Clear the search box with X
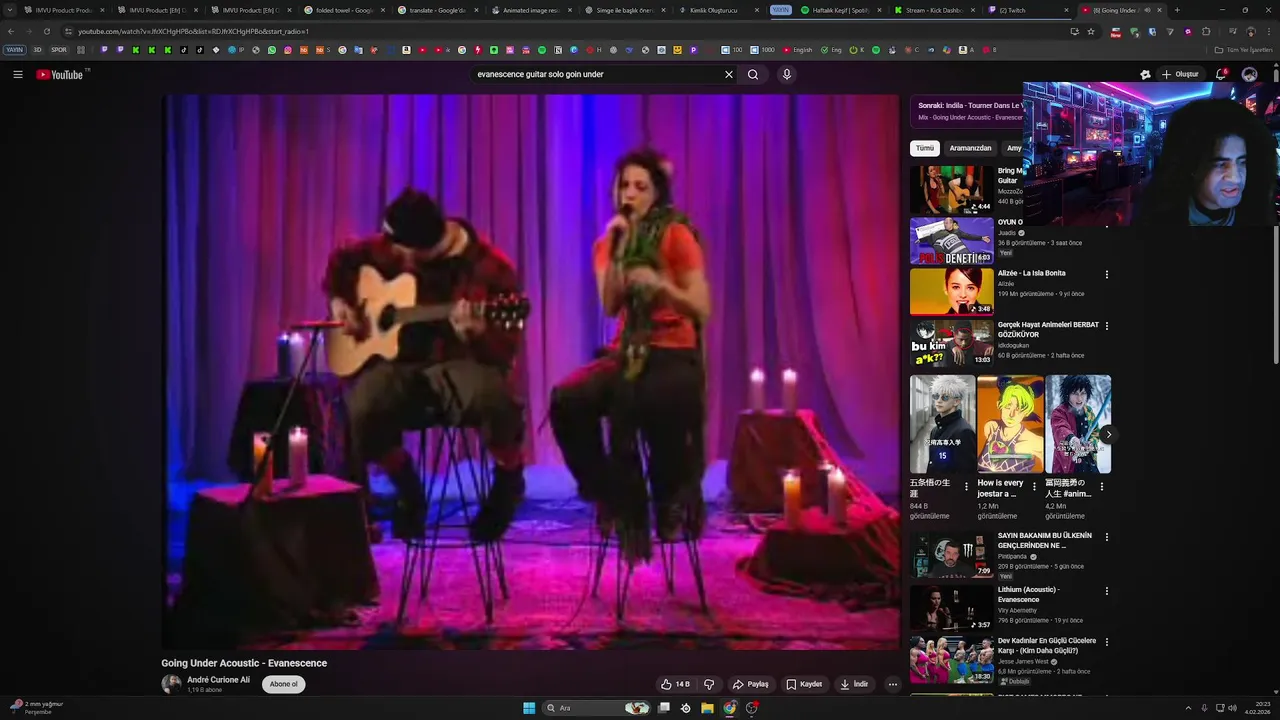This screenshot has width=1280, height=720. [729, 74]
